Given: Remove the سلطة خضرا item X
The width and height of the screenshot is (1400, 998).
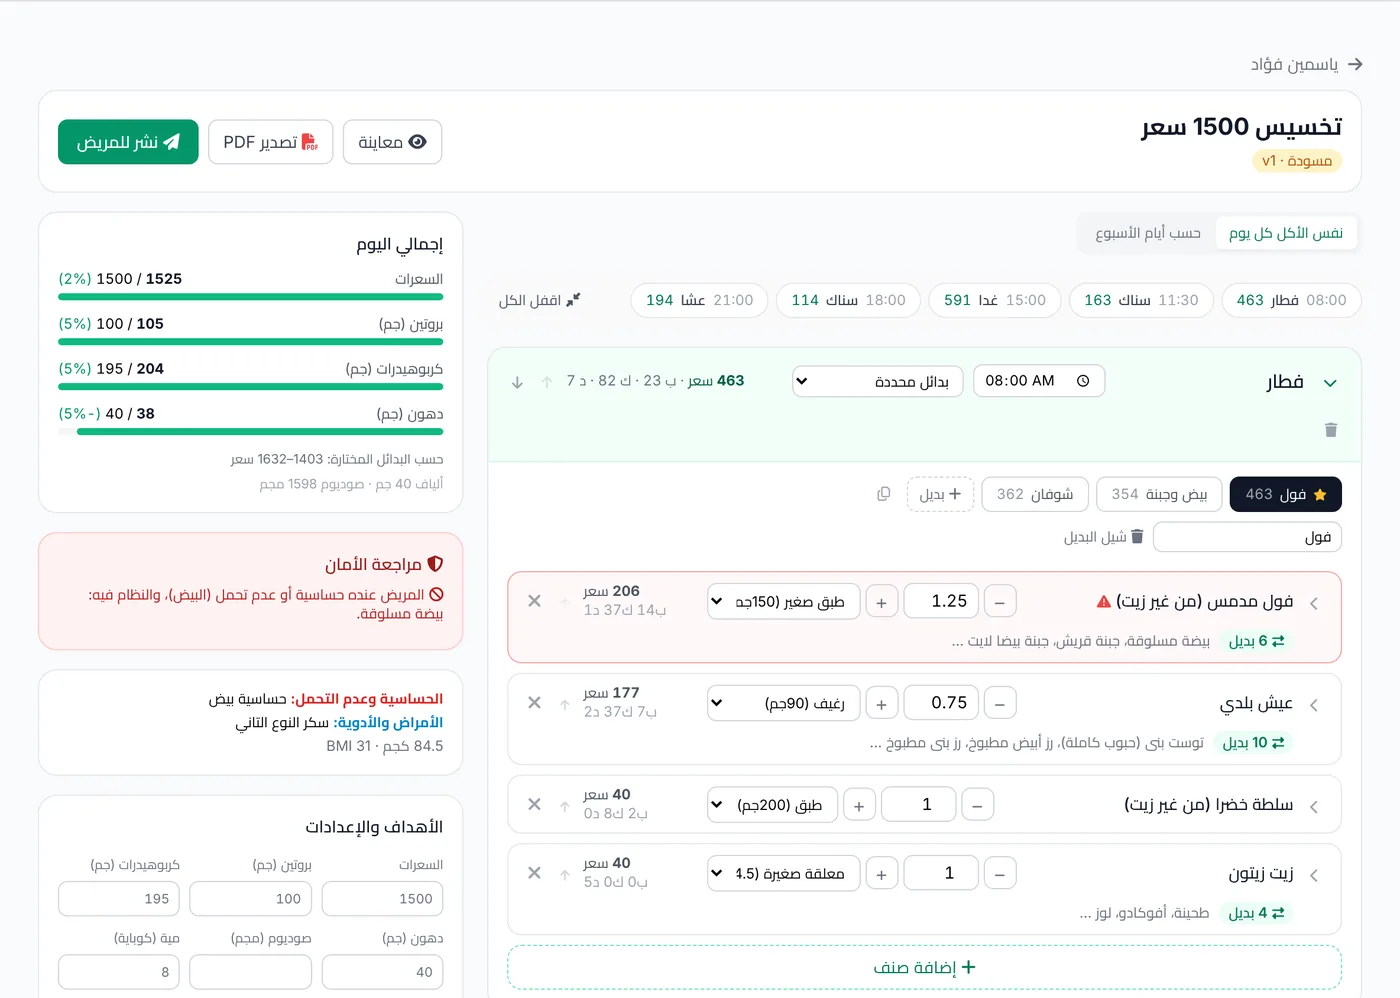Looking at the screenshot, I should (x=534, y=804).
